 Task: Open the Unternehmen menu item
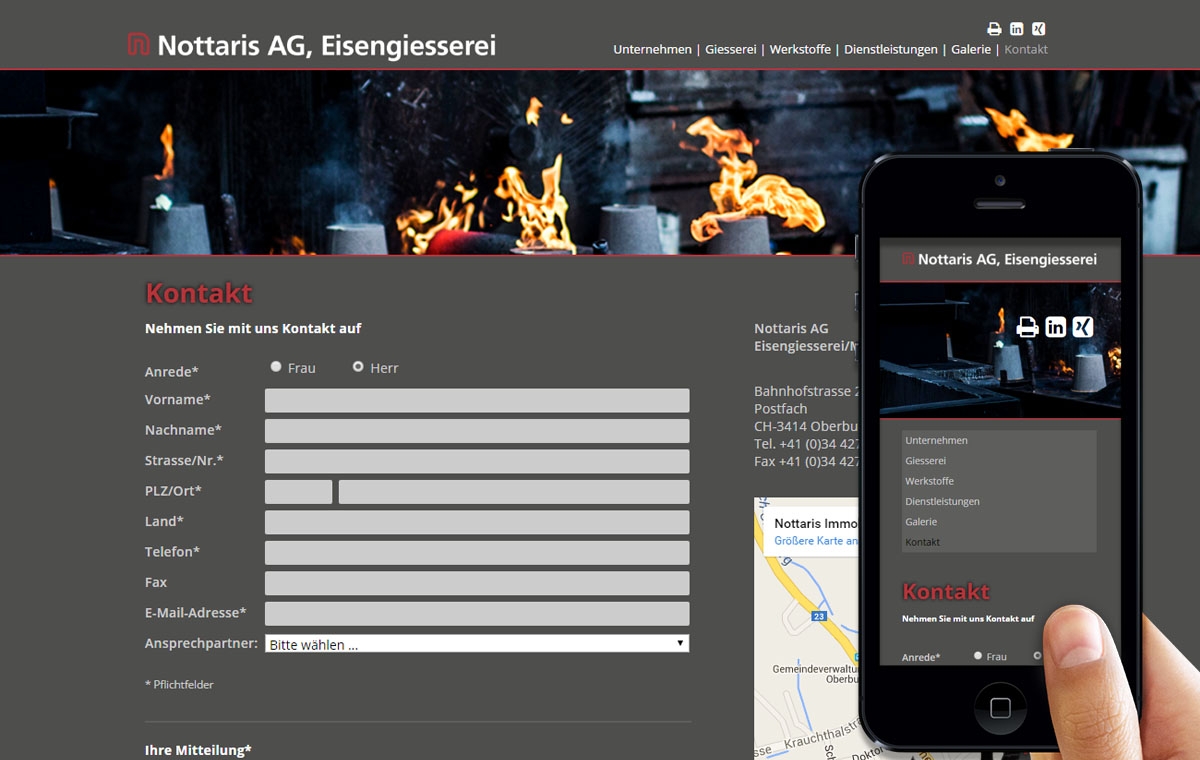point(652,49)
